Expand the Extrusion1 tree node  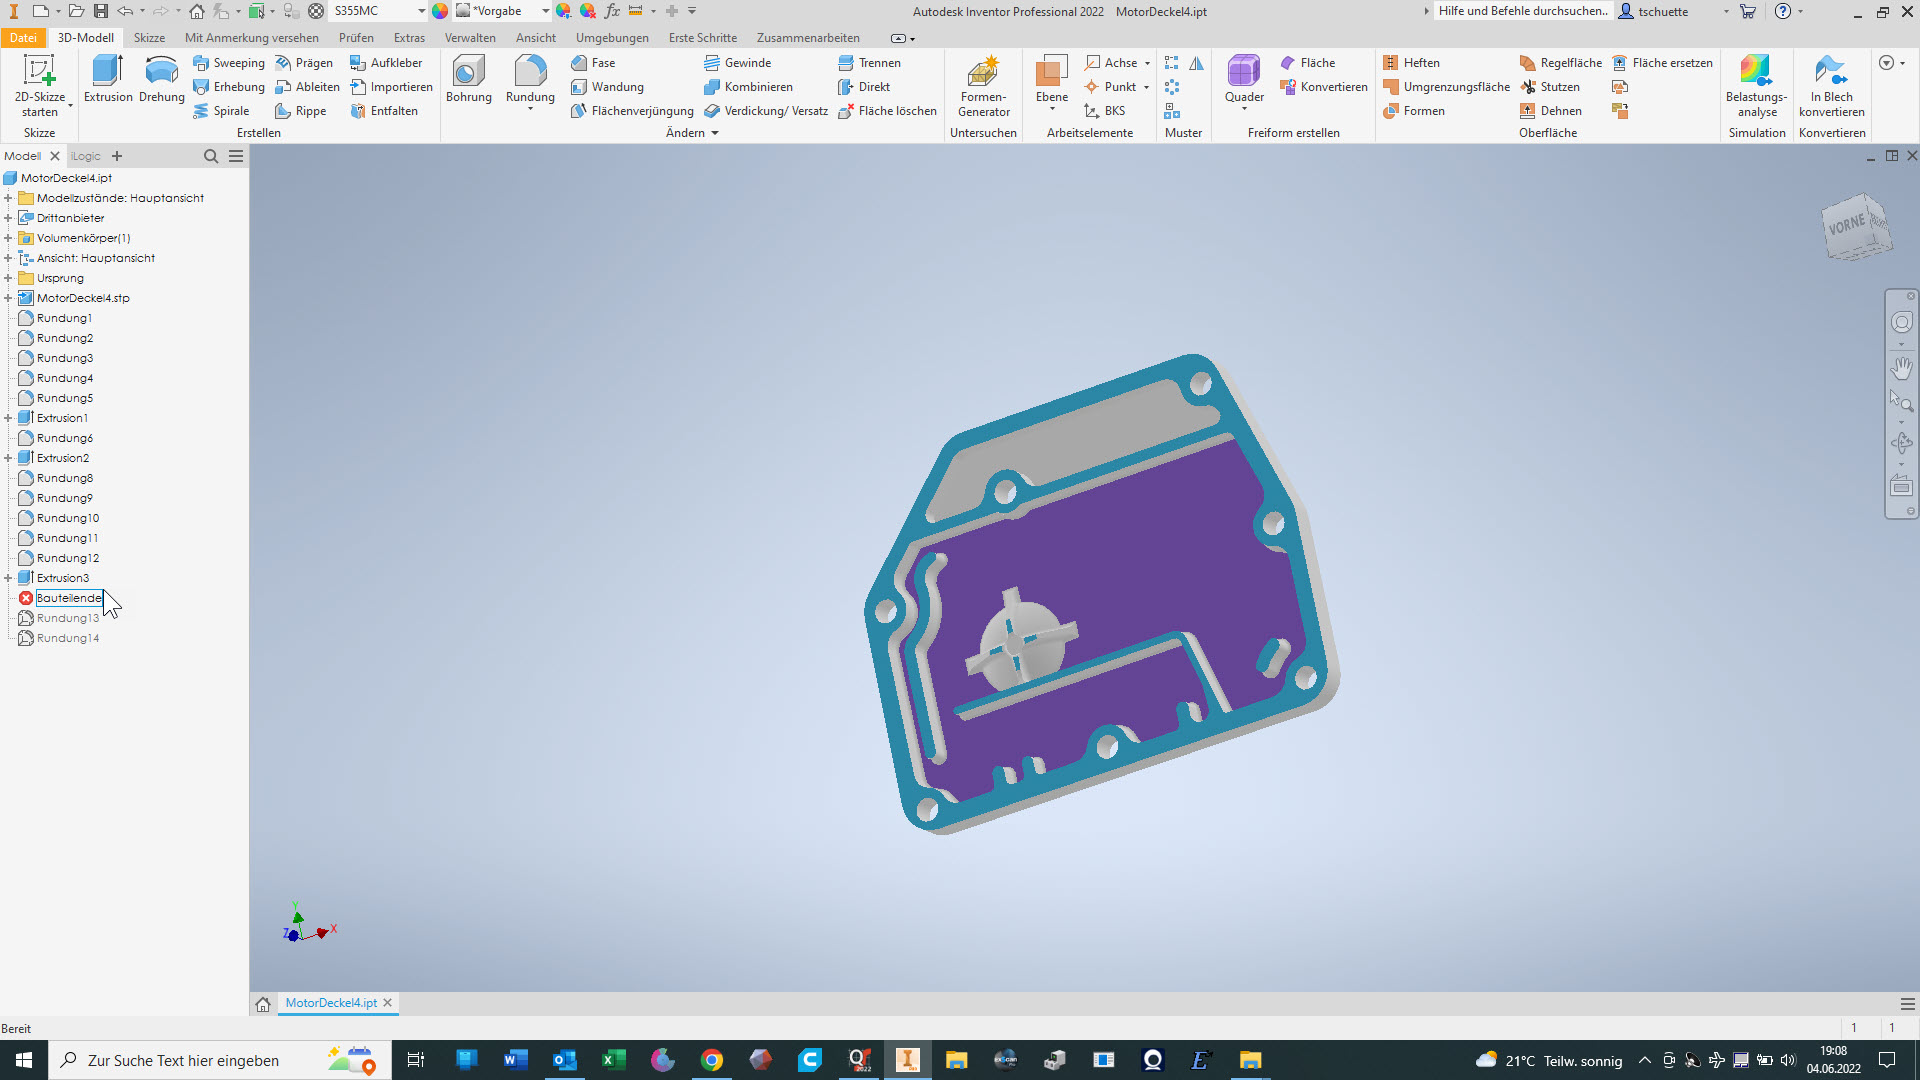coord(8,418)
